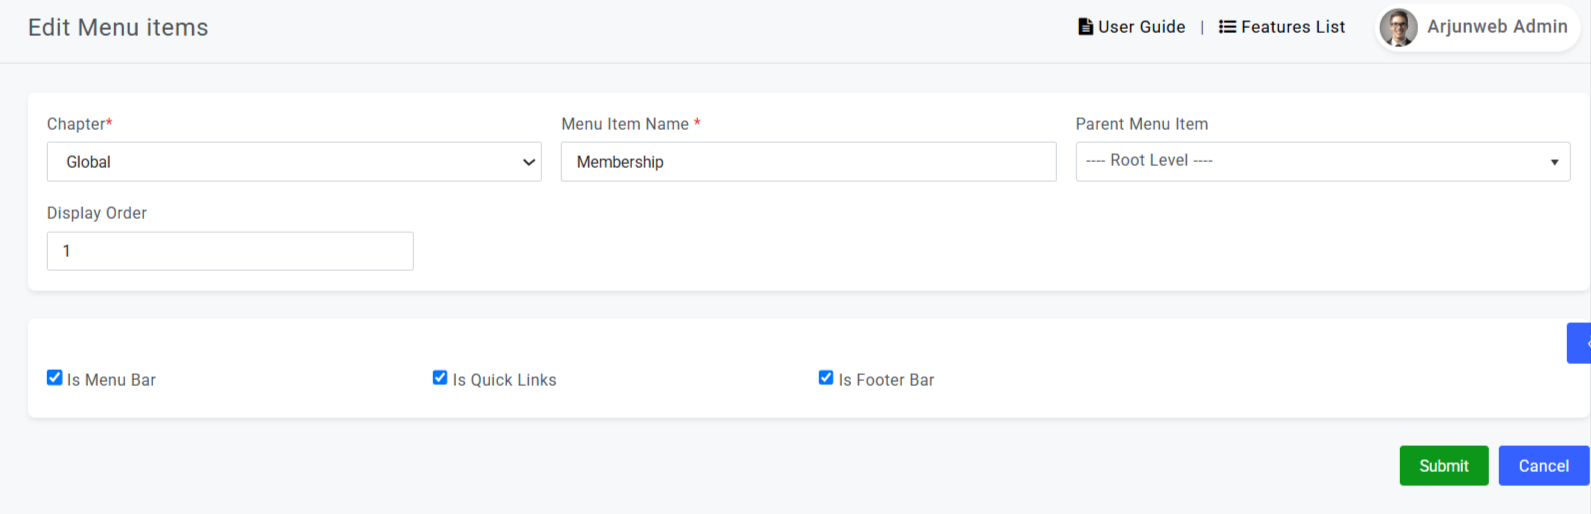Focus the Menu Item Name field

click(808, 162)
